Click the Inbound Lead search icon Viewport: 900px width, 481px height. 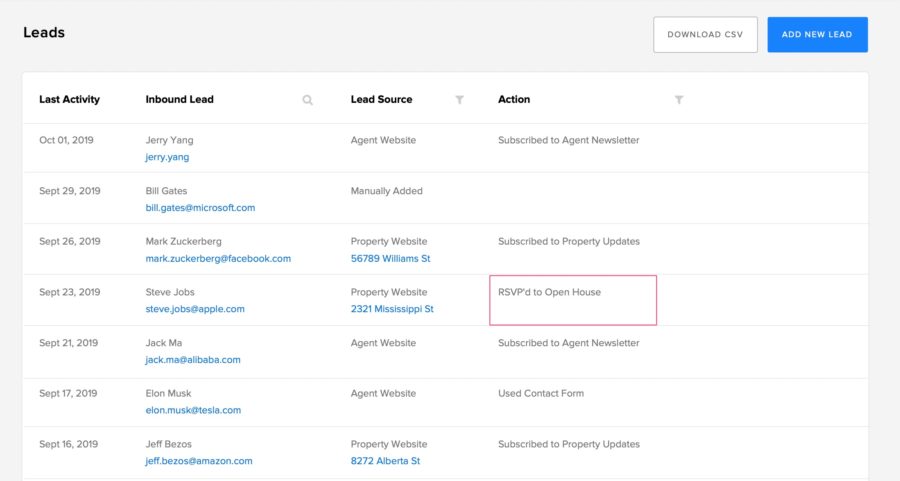pos(308,100)
